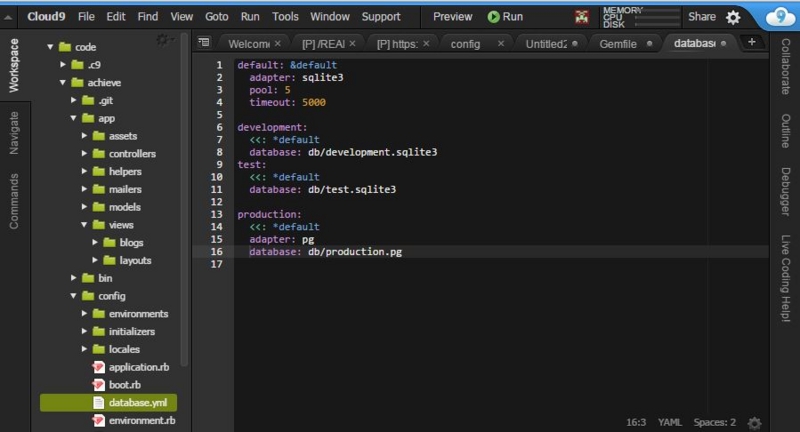
Task: Expand the mailers folder
Action: point(84,189)
